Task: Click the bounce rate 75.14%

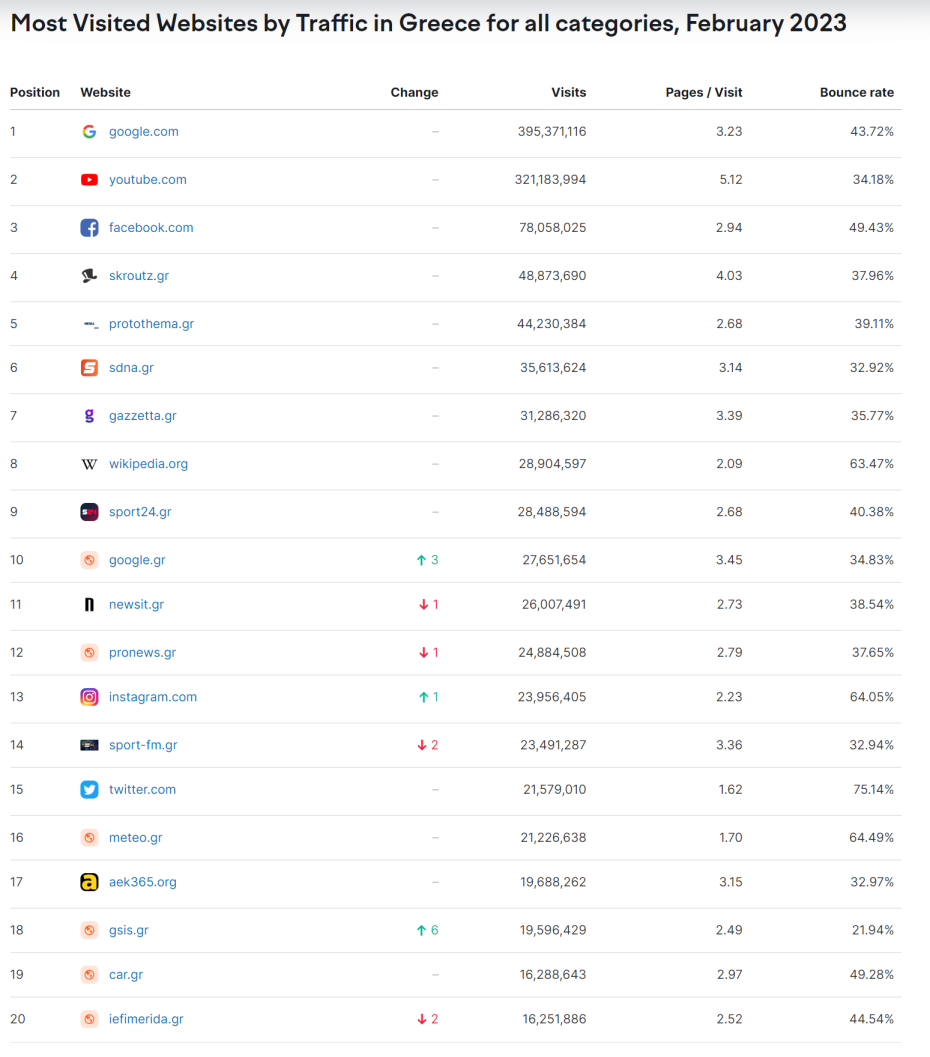Action: coord(873,789)
